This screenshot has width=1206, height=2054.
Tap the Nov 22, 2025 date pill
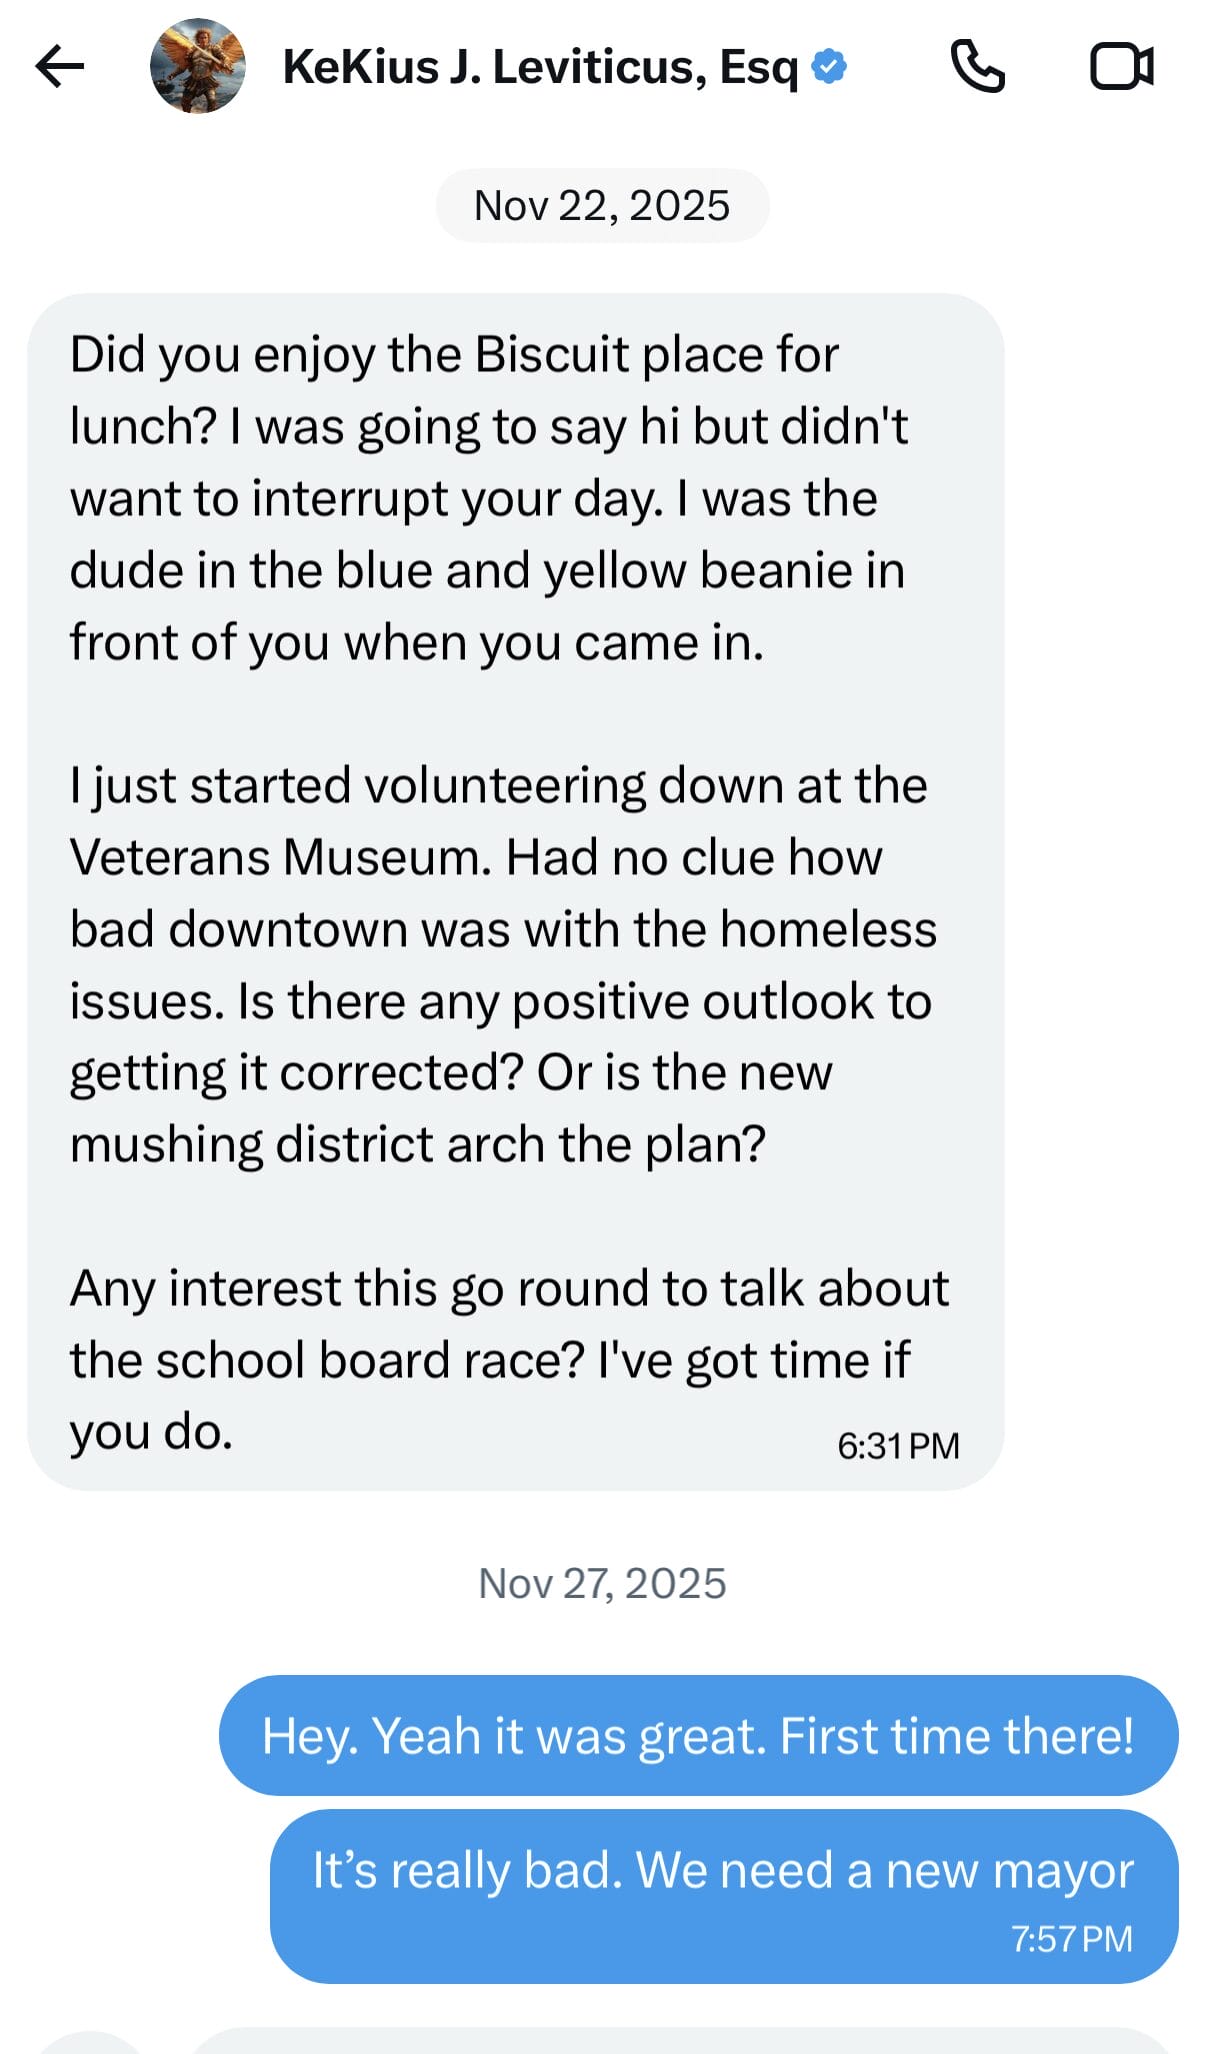point(602,206)
